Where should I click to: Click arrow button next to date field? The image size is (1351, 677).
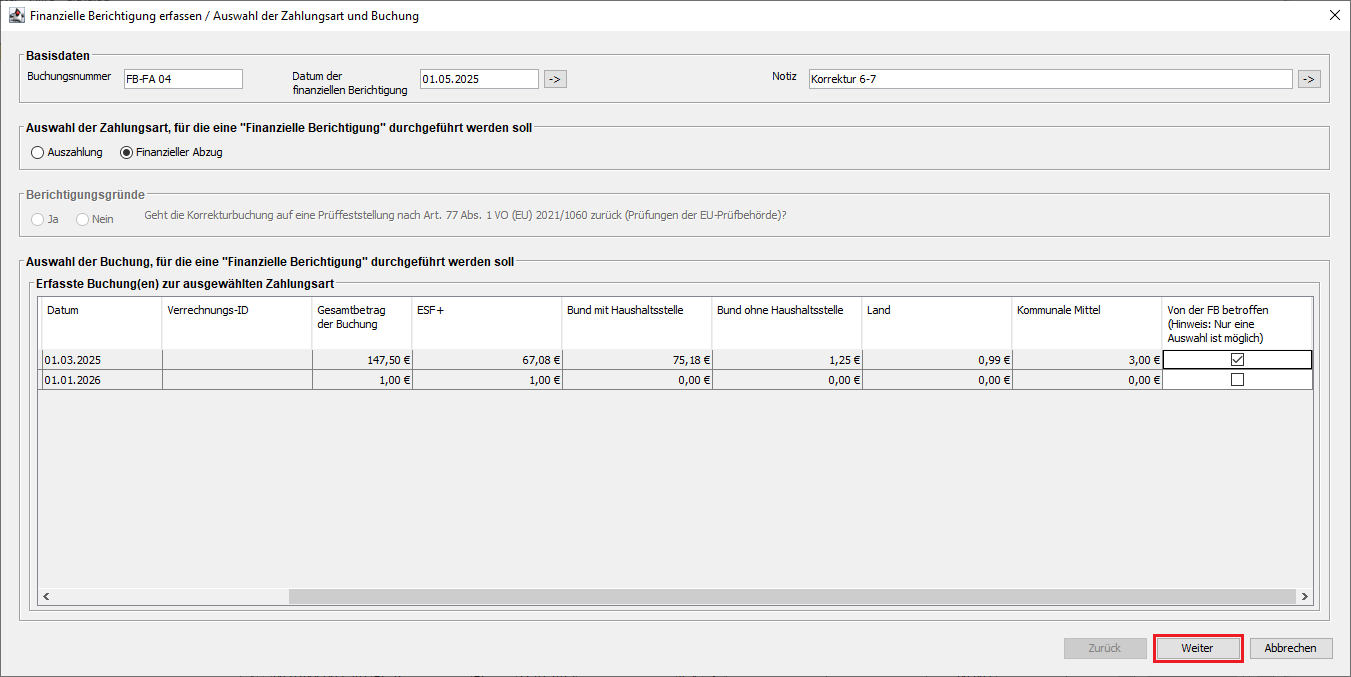(555, 79)
